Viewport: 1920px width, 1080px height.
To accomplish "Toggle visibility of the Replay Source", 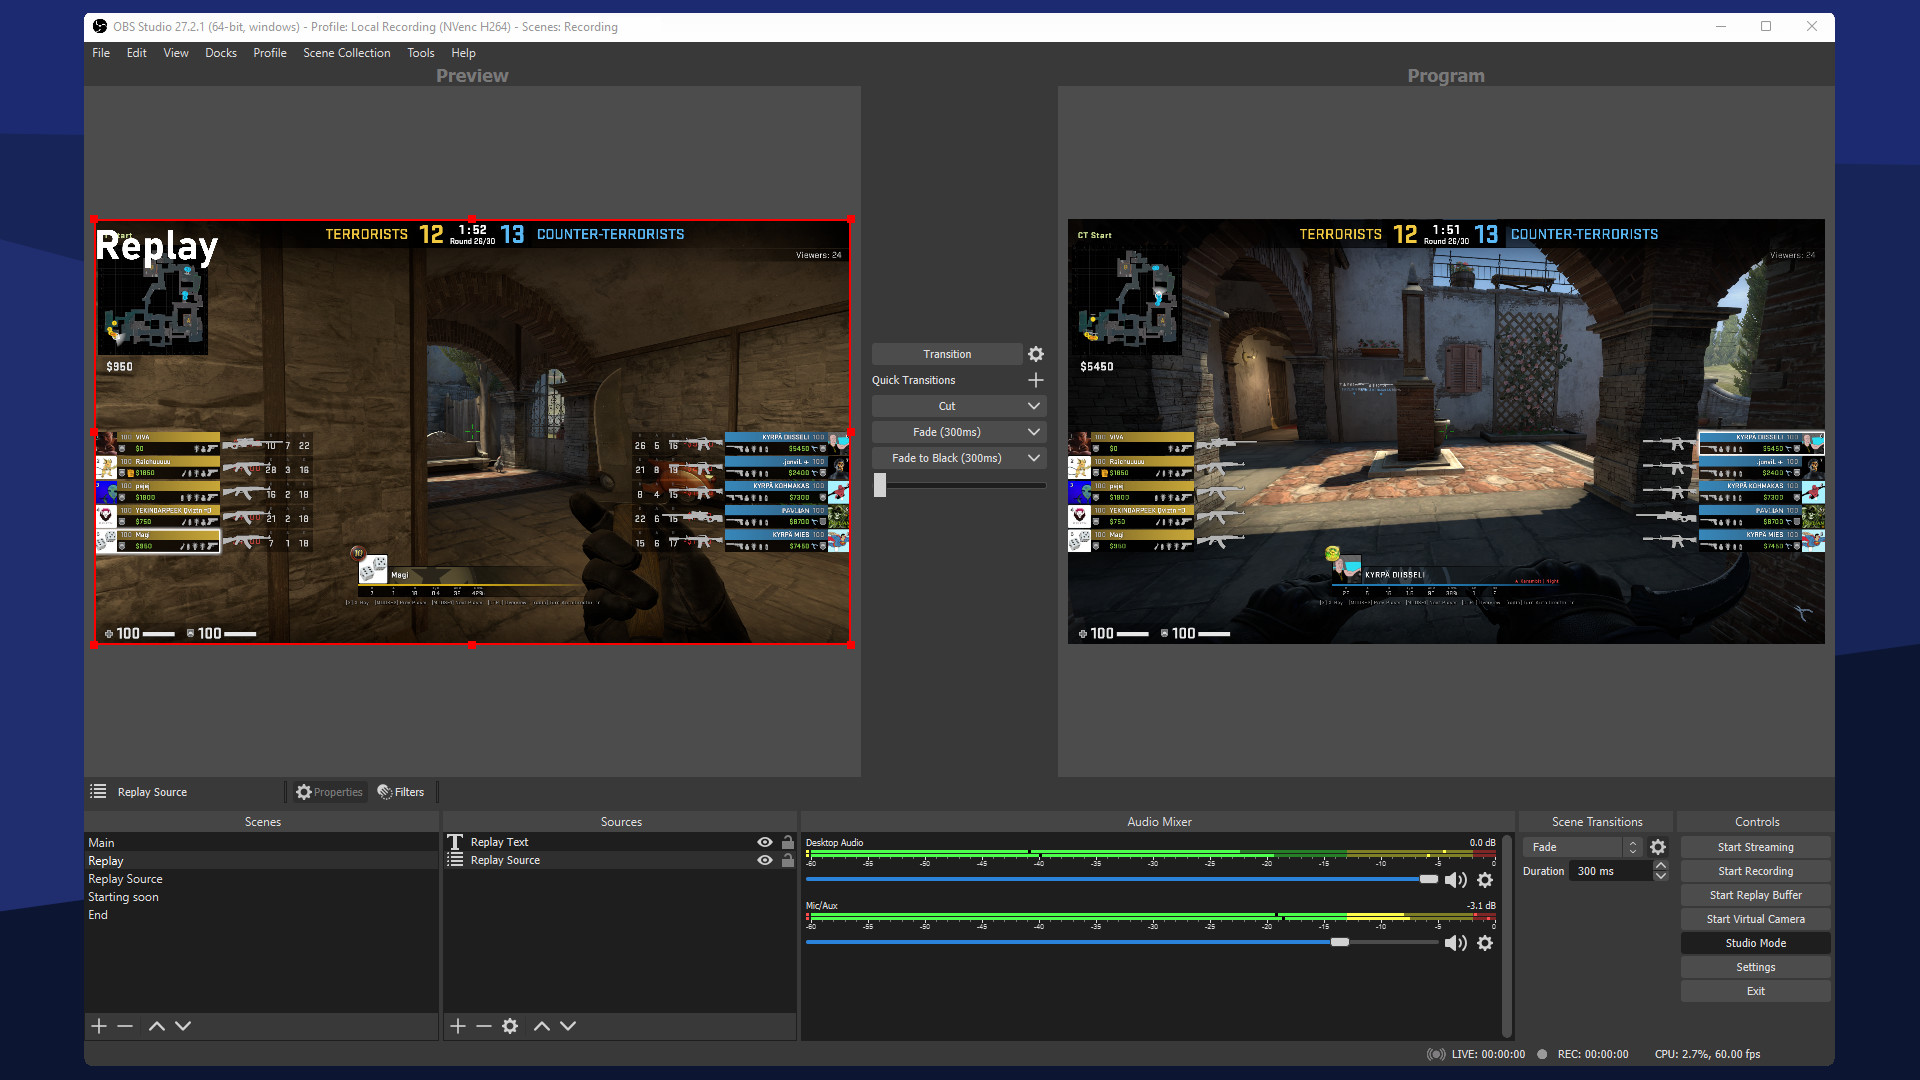I will [764, 860].
